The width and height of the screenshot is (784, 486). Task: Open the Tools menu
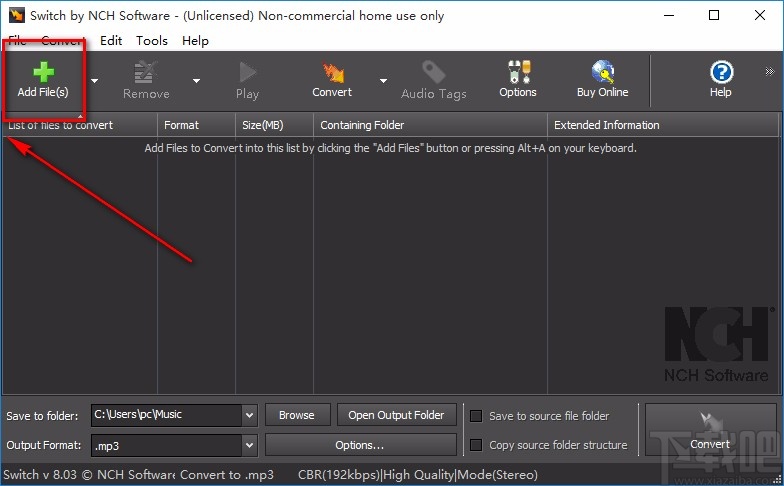(152, 40)
